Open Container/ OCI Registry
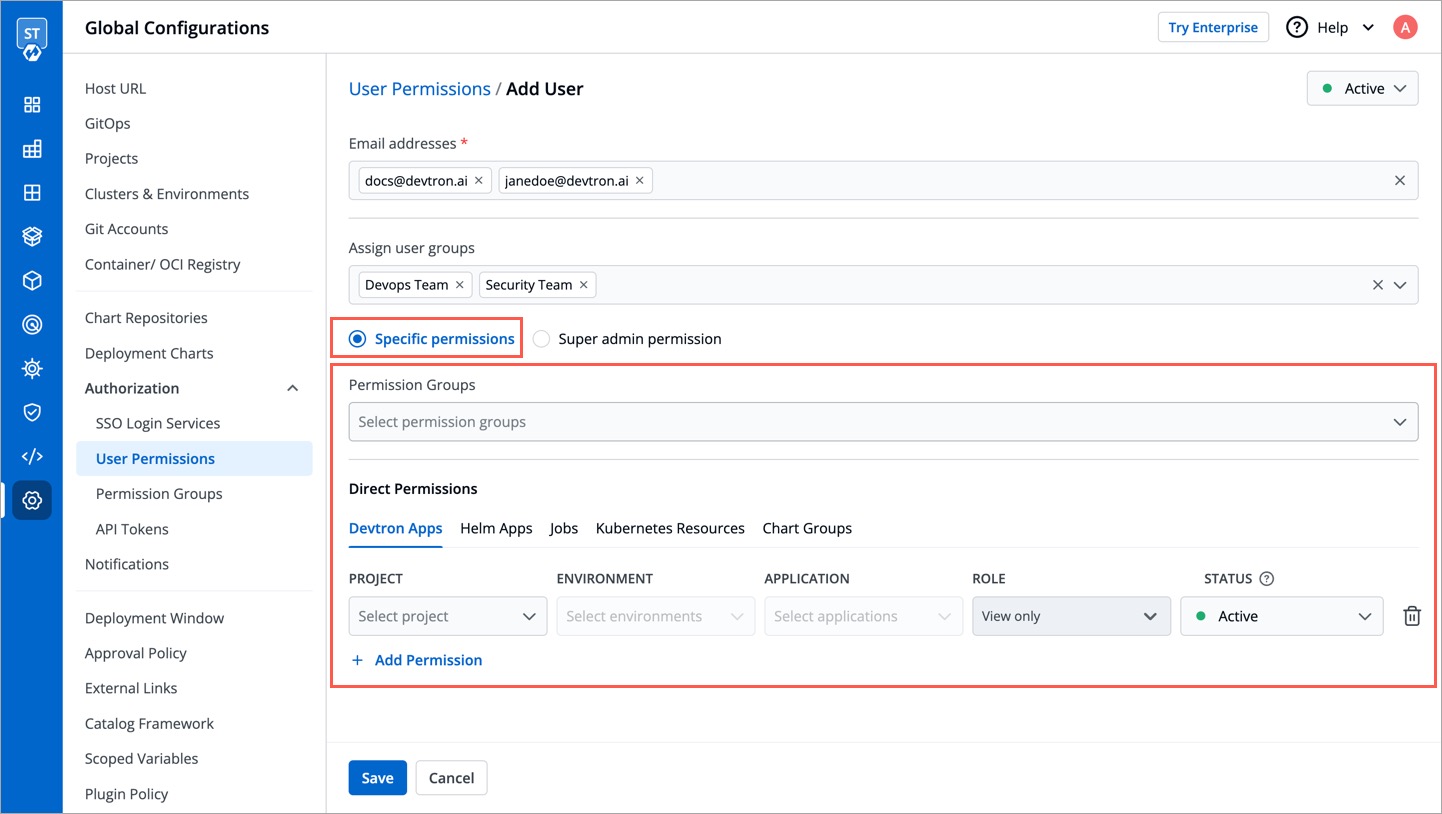Viewport: 1442px width, 814px height. pos(162,264)
